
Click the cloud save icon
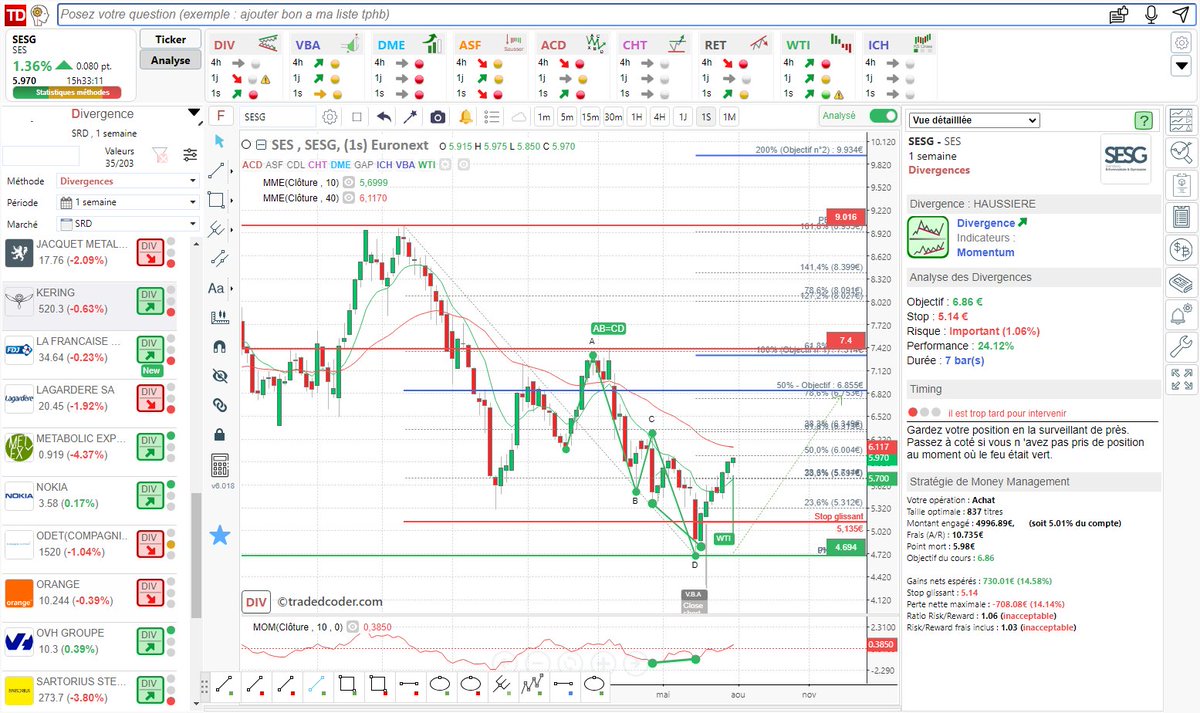point(518,117)
